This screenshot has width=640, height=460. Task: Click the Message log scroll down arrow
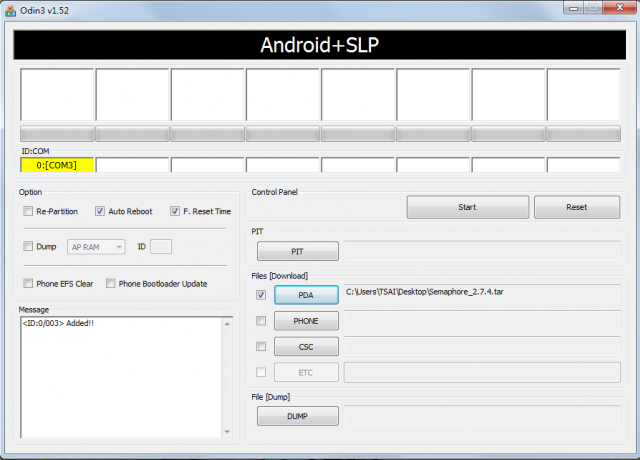pos(227,431)
